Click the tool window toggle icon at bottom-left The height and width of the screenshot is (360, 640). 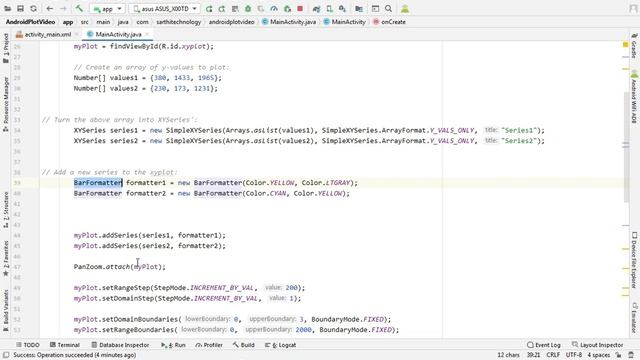tap(6, 355)
